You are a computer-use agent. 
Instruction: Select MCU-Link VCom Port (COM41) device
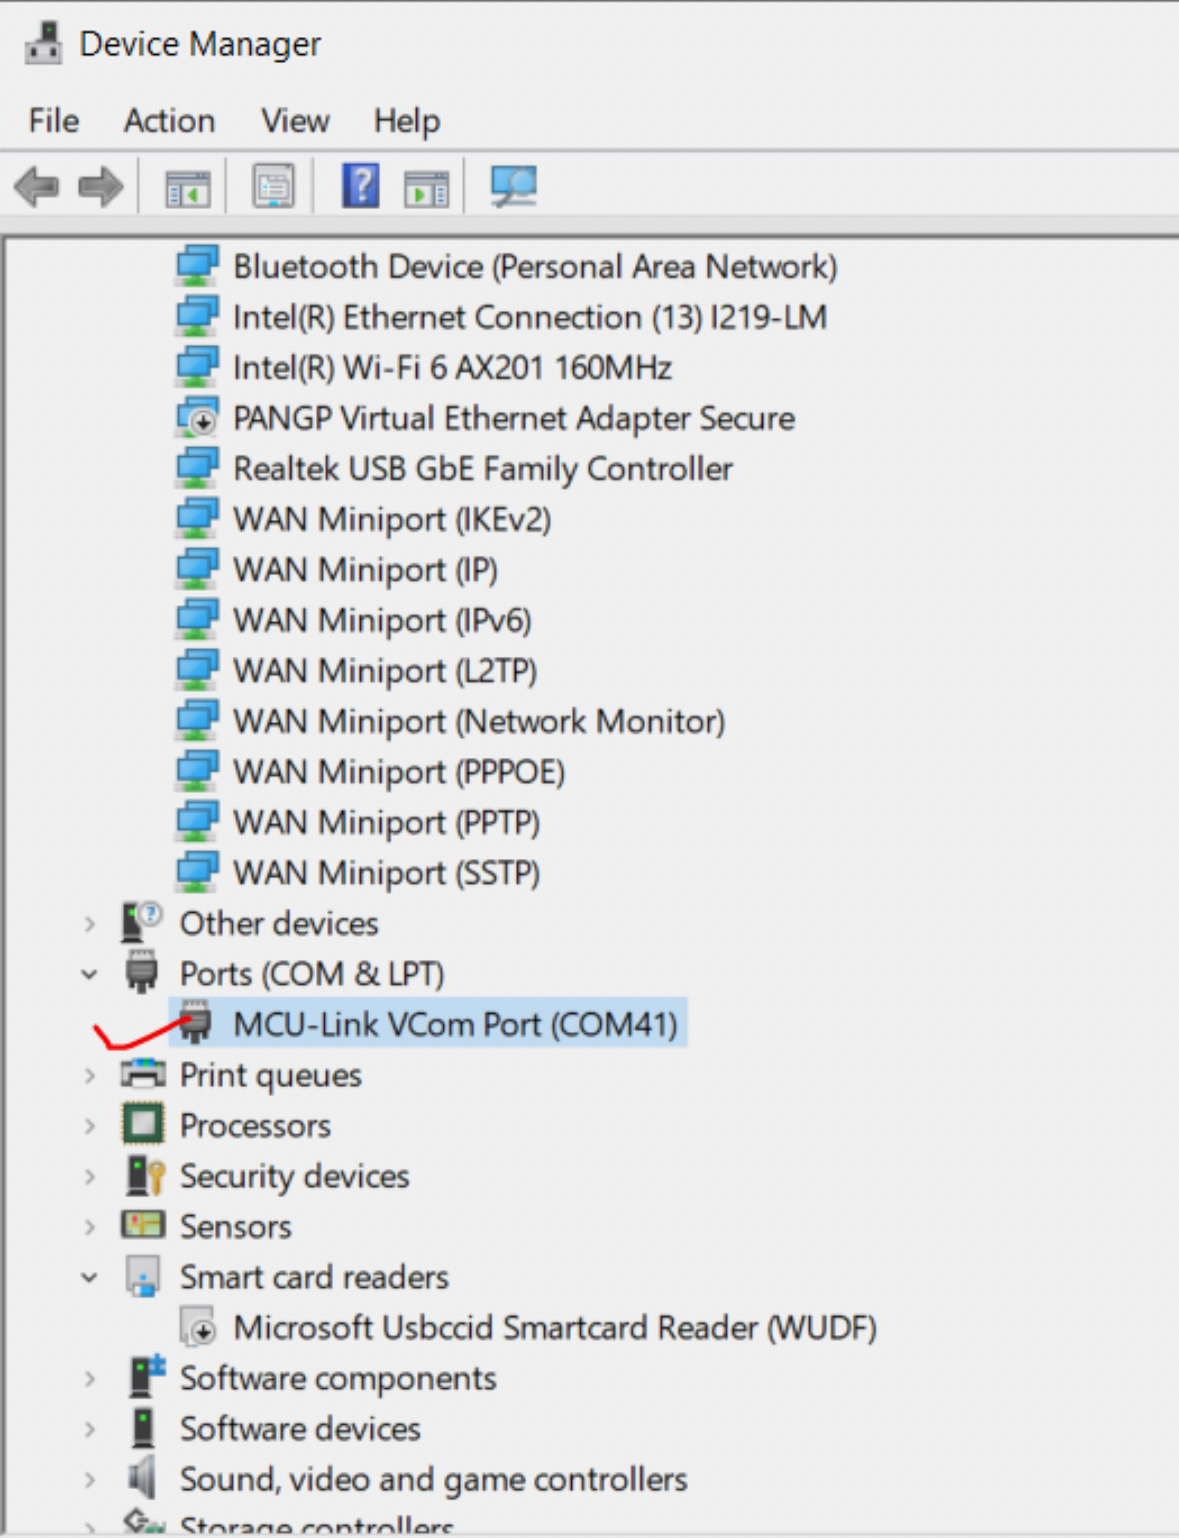click(455, 1025)
